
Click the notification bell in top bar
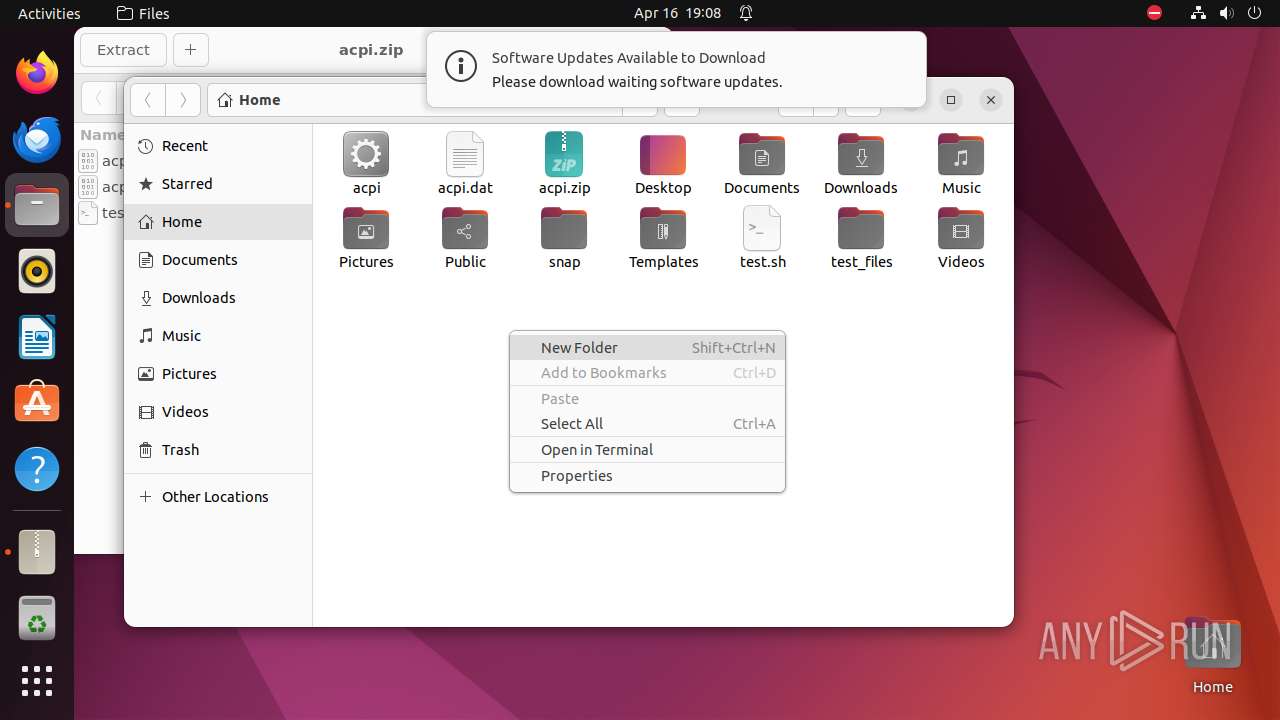point(746,13)
